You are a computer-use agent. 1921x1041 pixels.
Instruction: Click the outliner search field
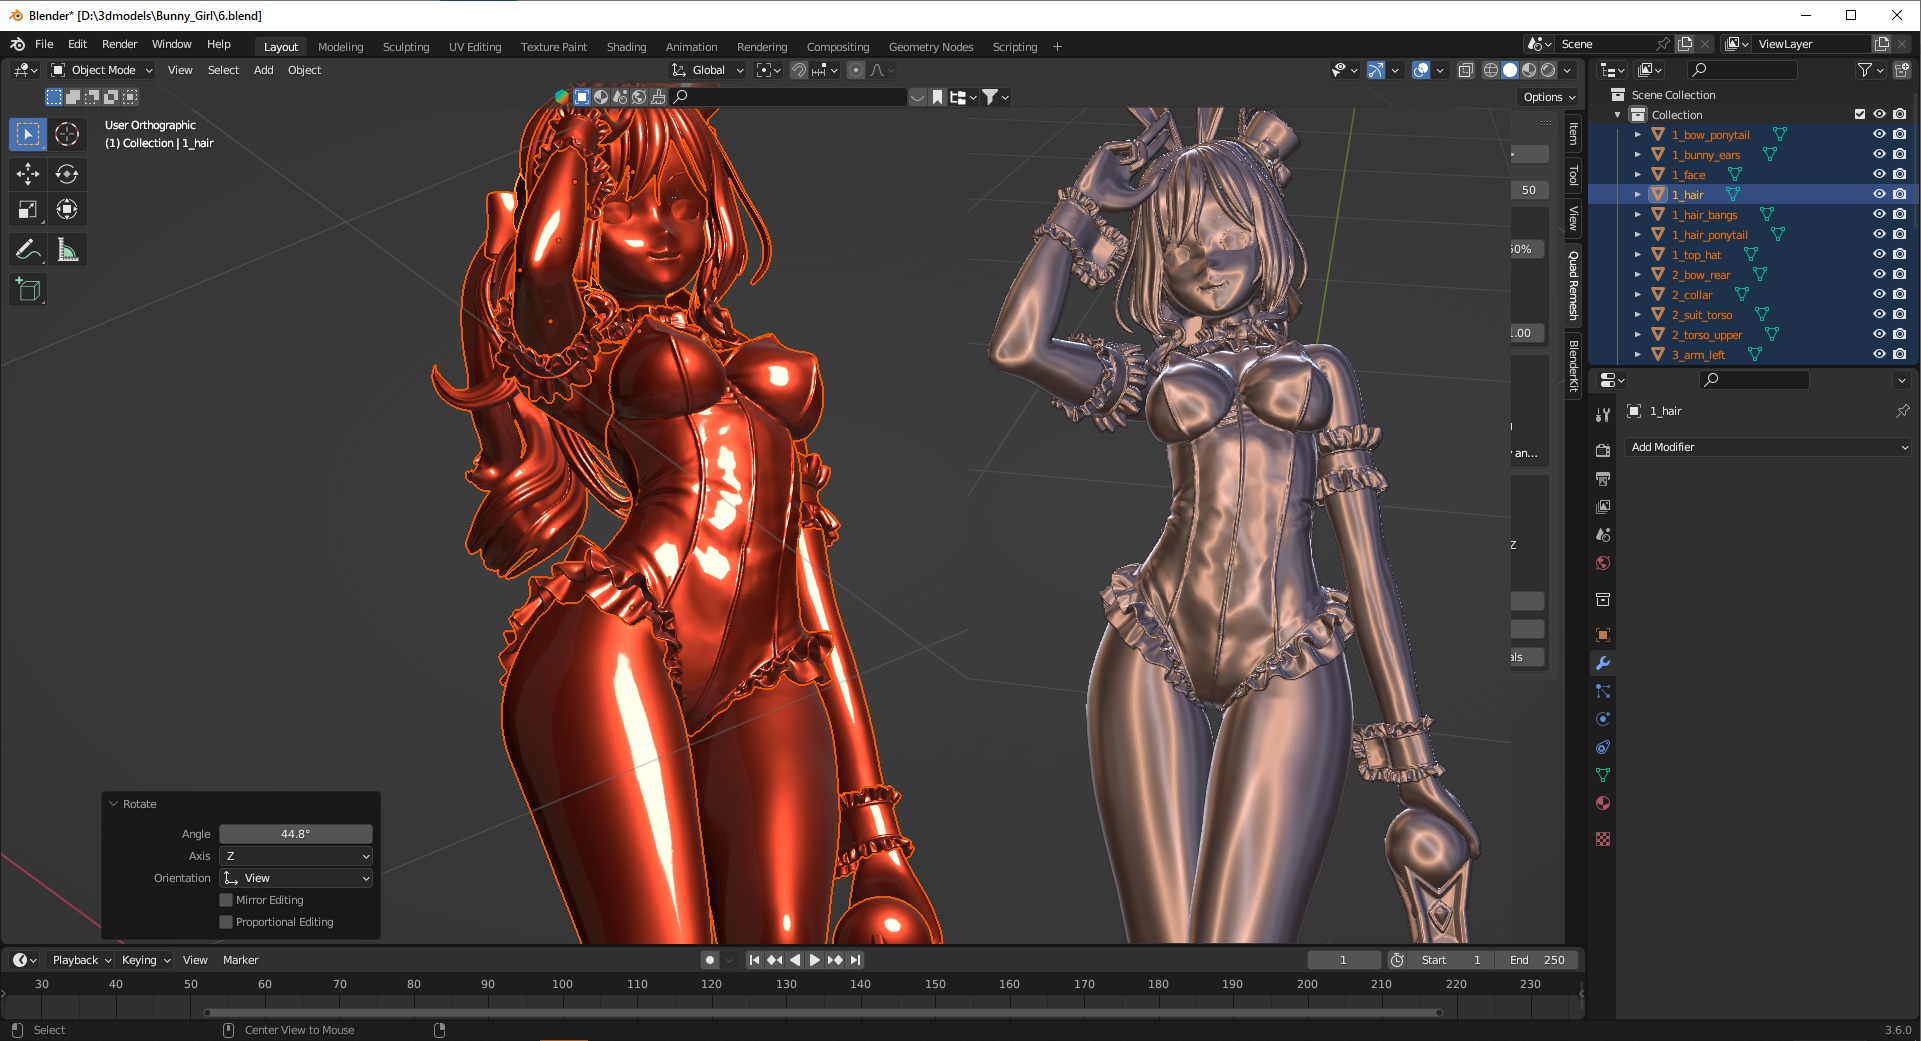point(1741,70)
